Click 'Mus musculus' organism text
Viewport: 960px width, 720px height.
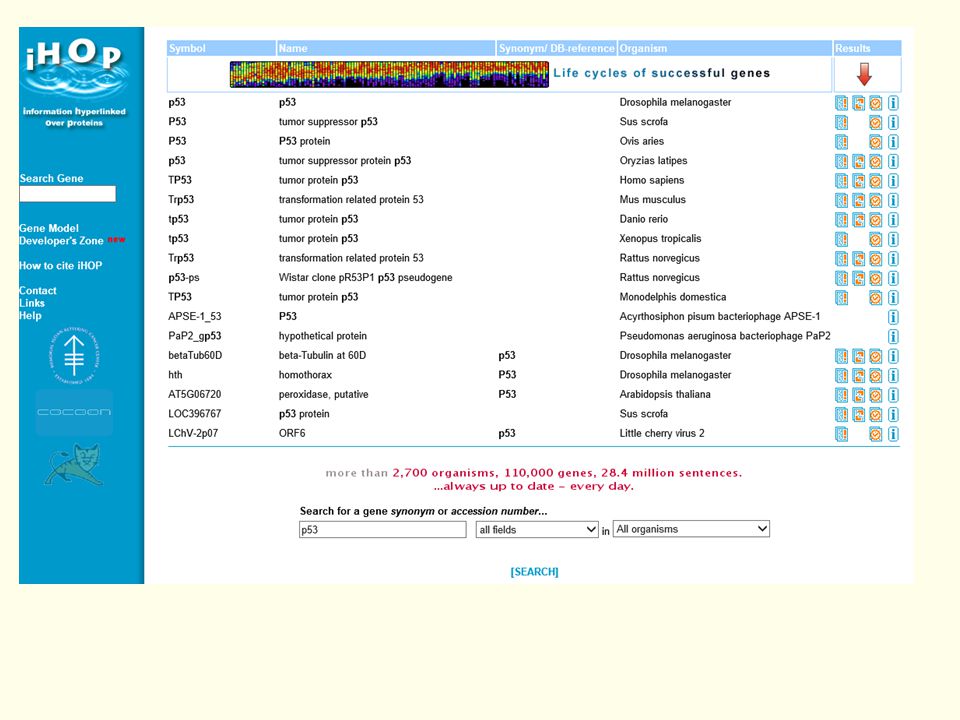653,200
